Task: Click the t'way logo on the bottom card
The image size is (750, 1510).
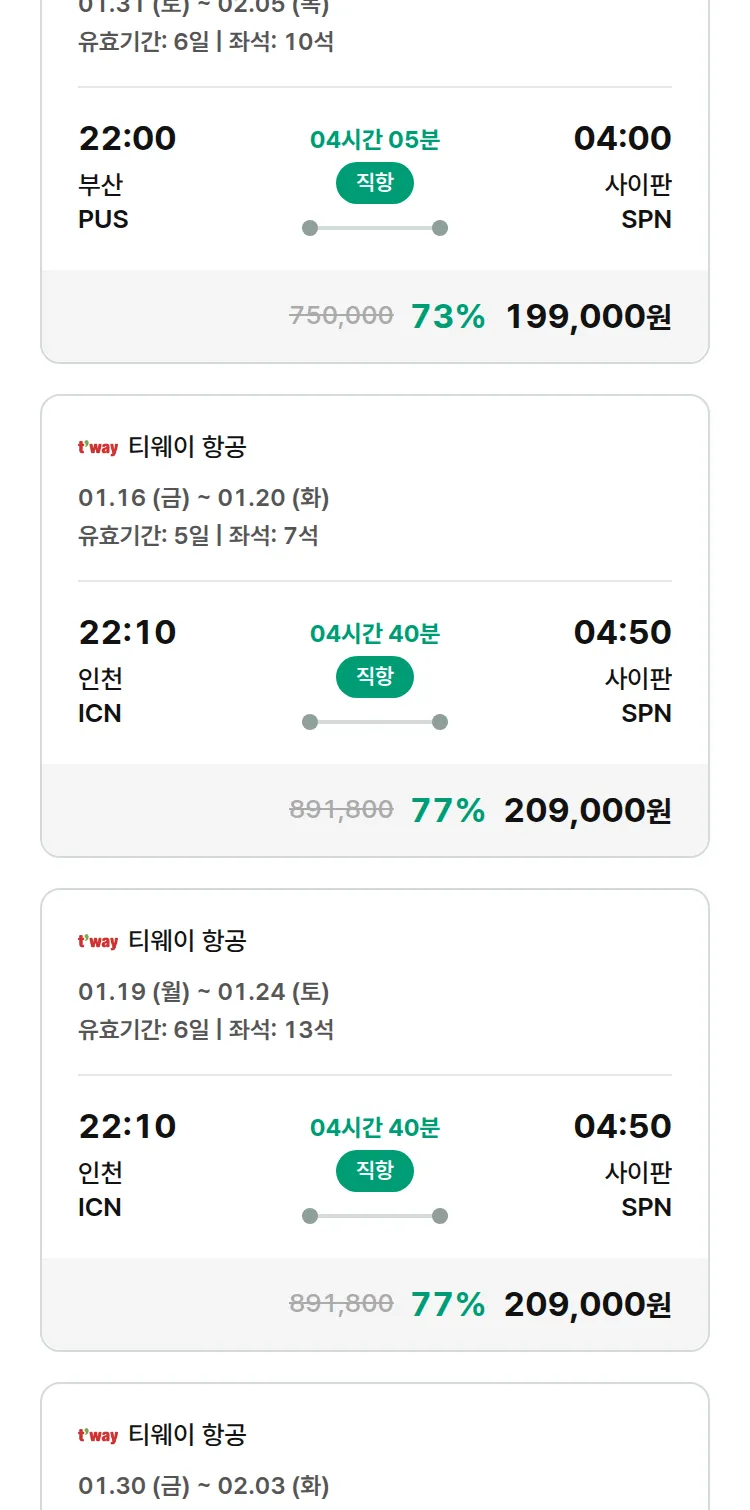Action: (x=97, y=1435)
